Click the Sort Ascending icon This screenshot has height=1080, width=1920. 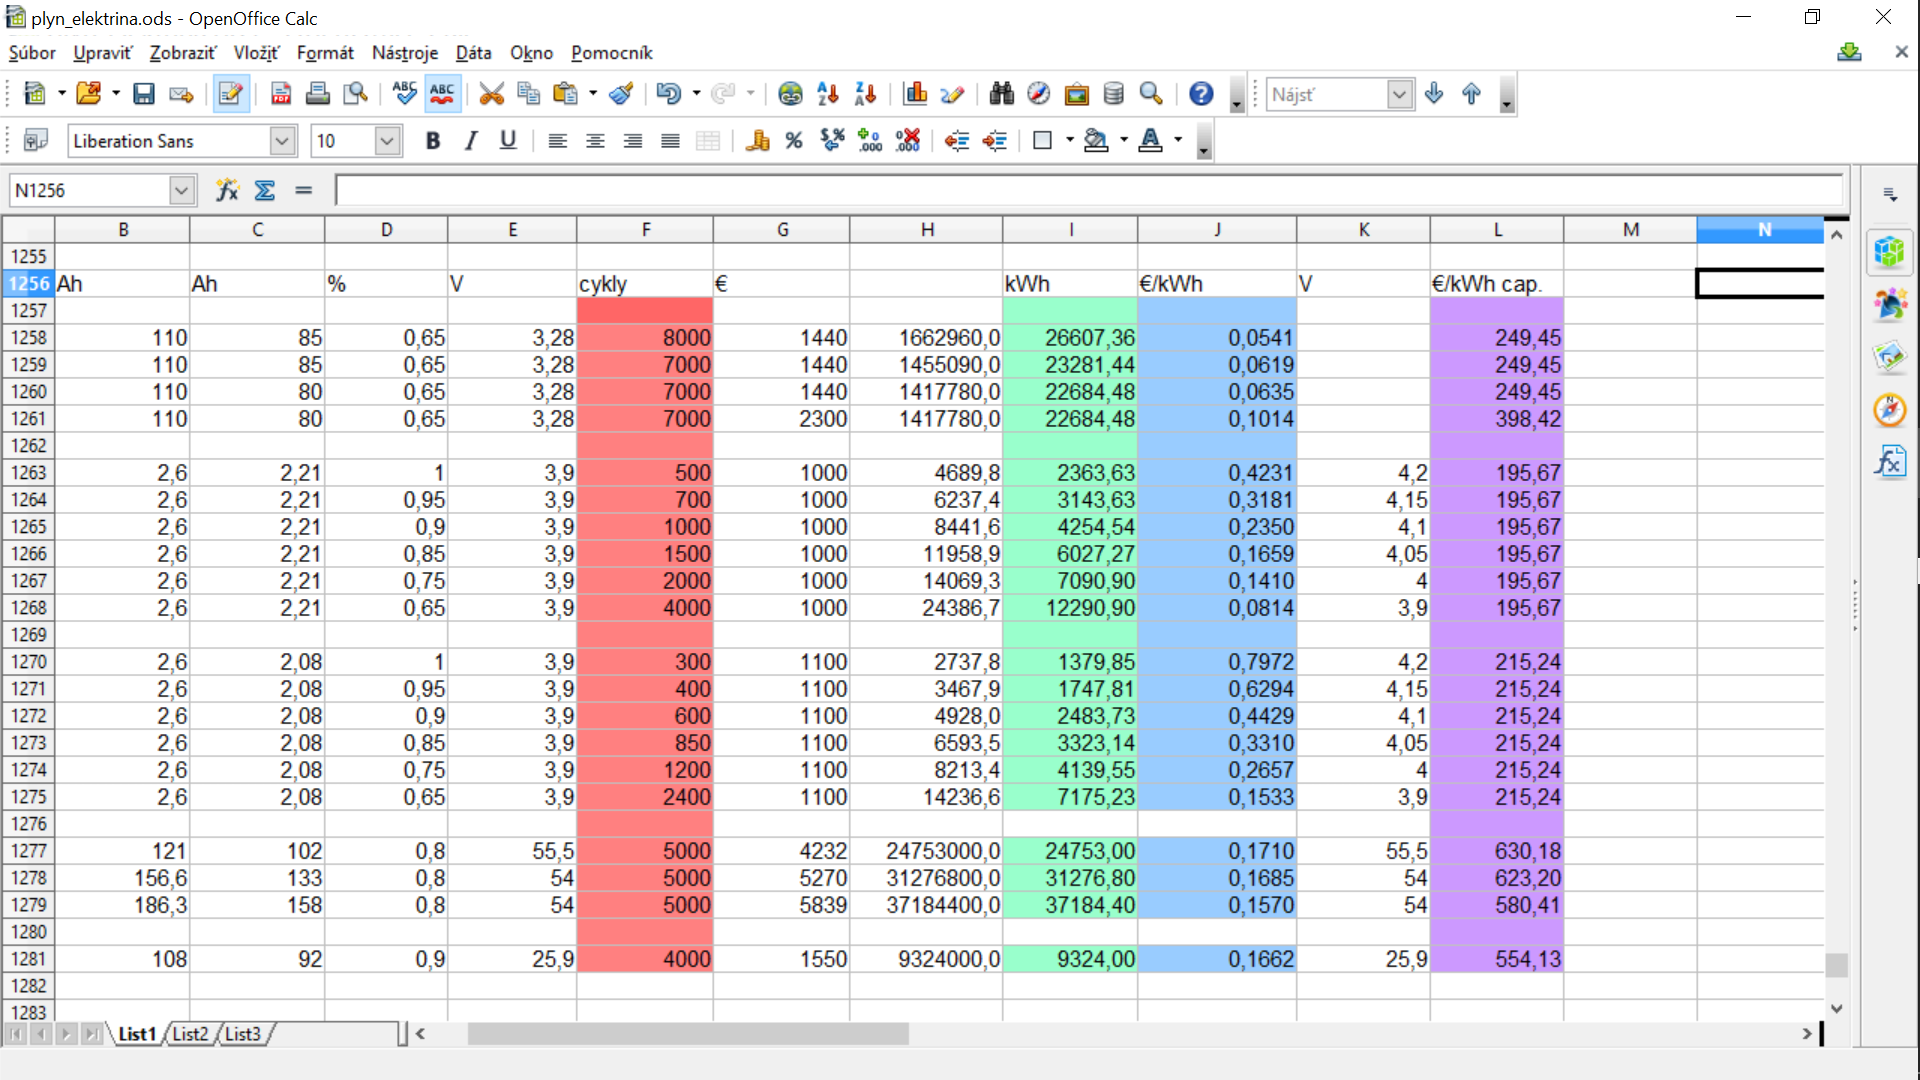827,94
